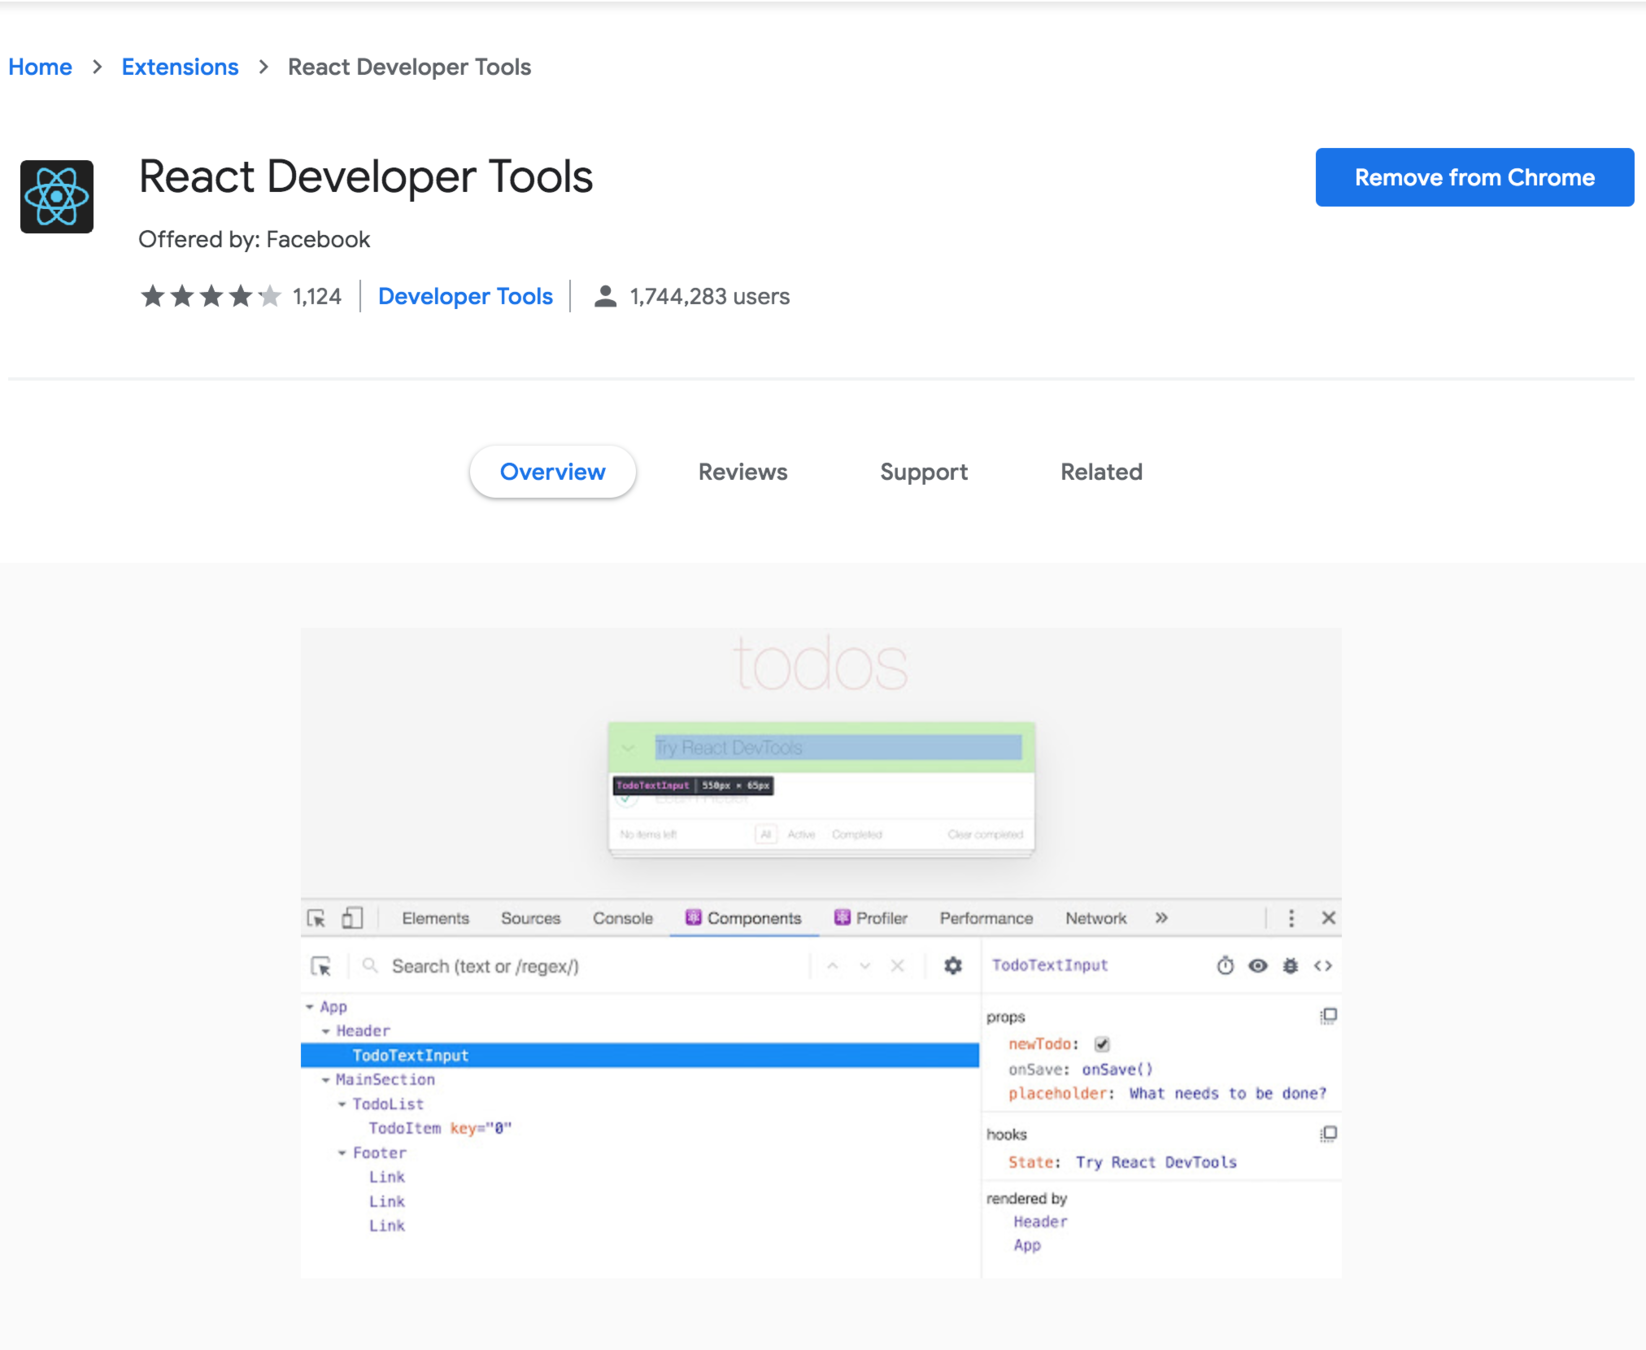
Task: Click the onSave() prop value
Action: [x=1118, y=1069]
